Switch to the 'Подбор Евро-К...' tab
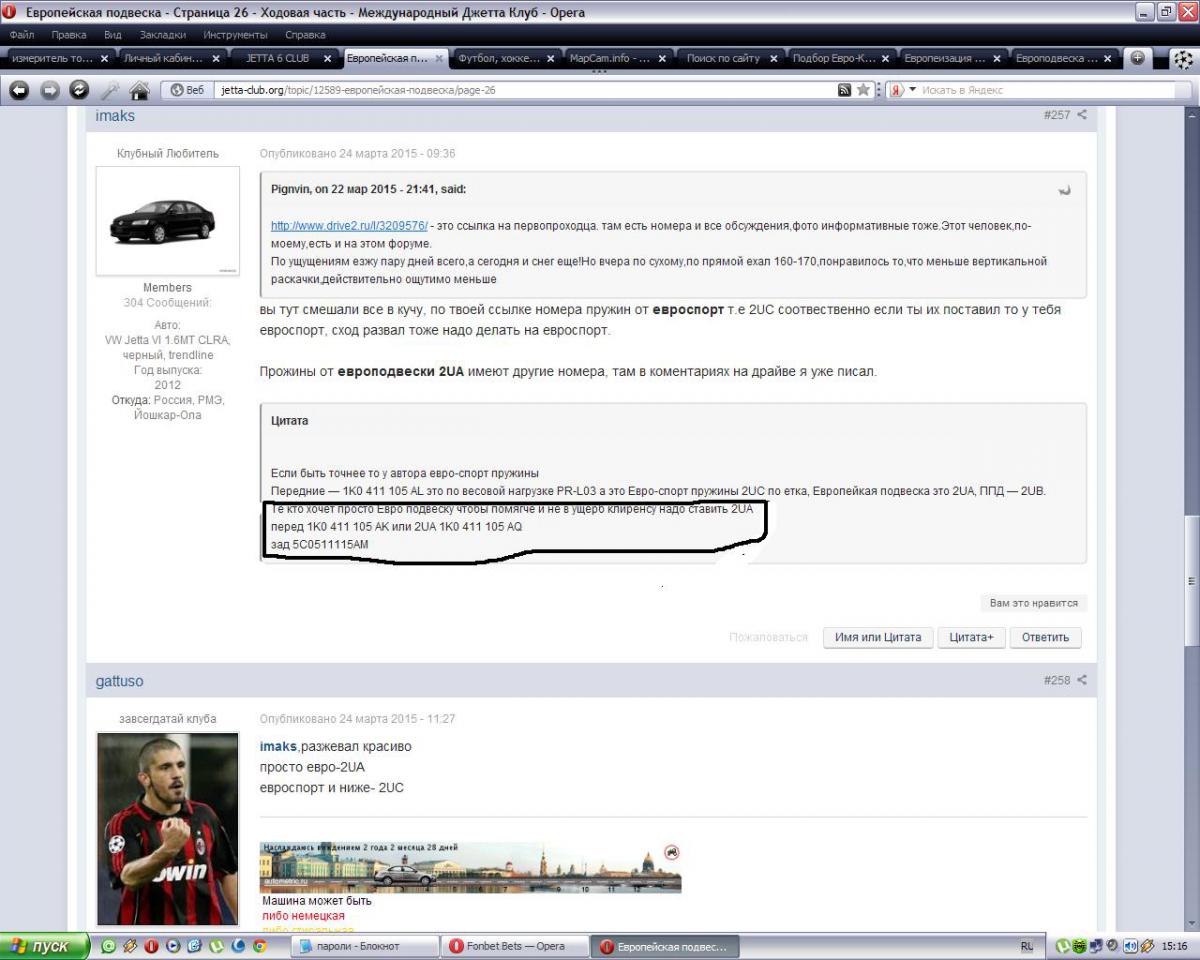The height and width of the screenshot is (960, 1200). pyautogui.click(x=841, y=58)
